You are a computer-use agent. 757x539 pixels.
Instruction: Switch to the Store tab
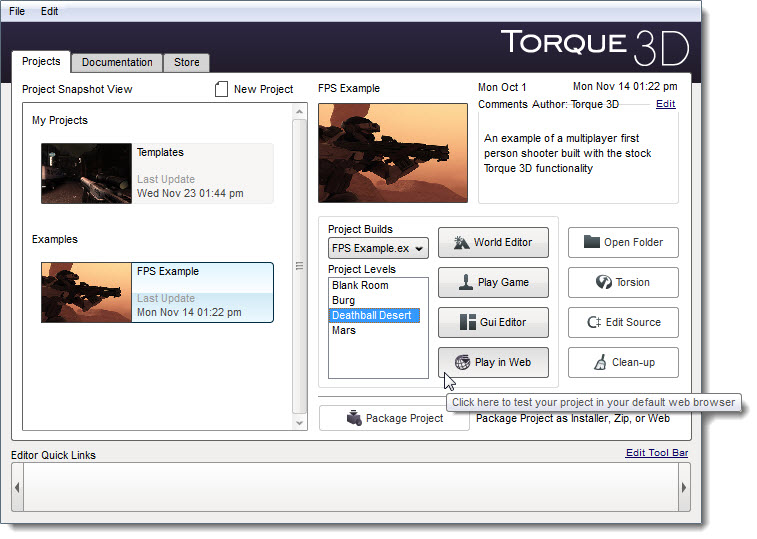pos(186,62)
